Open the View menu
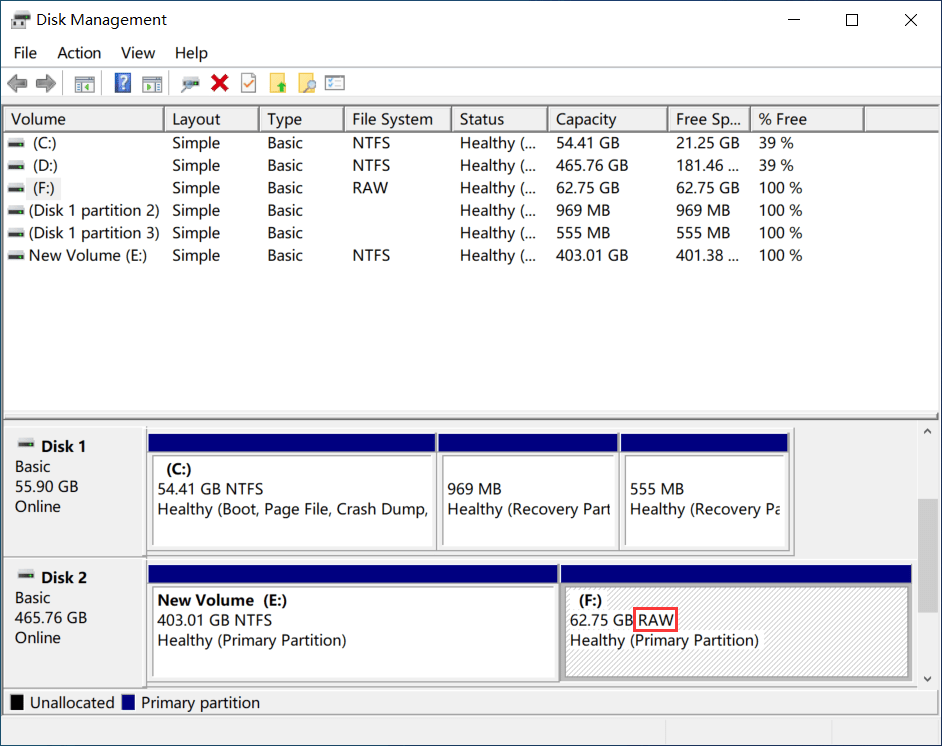 138,53
